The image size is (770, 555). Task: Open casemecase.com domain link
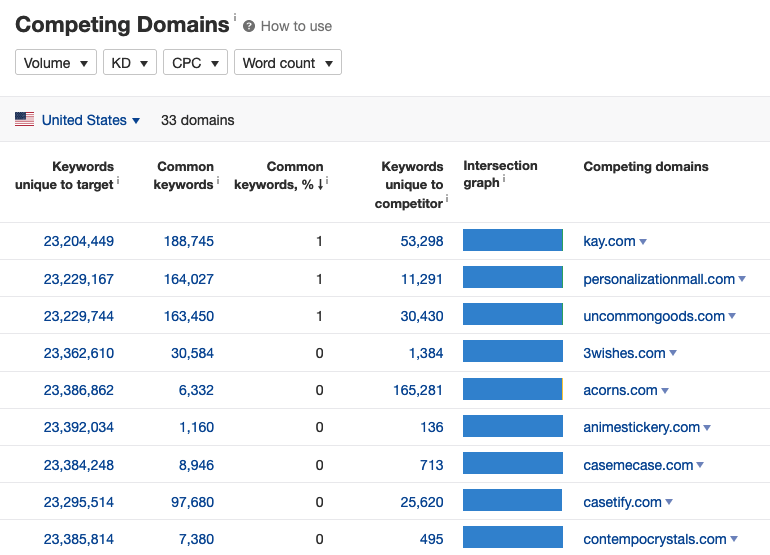pos(638,465)
